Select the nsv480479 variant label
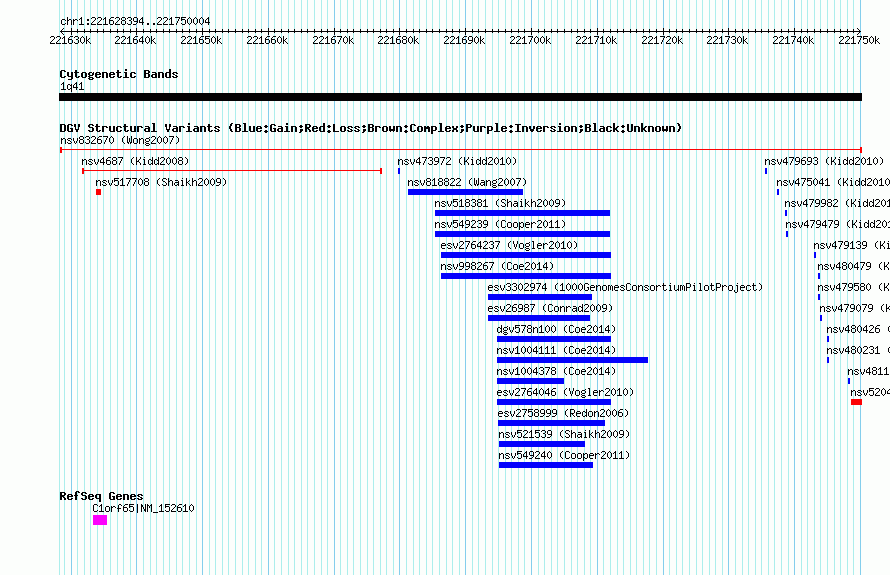Viewport: 890px width, 575px height. pos(853,266)
